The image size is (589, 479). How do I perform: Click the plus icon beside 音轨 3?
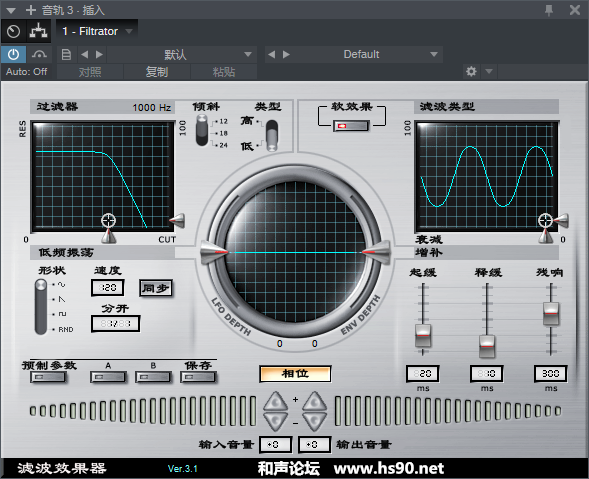coord(31,10)
